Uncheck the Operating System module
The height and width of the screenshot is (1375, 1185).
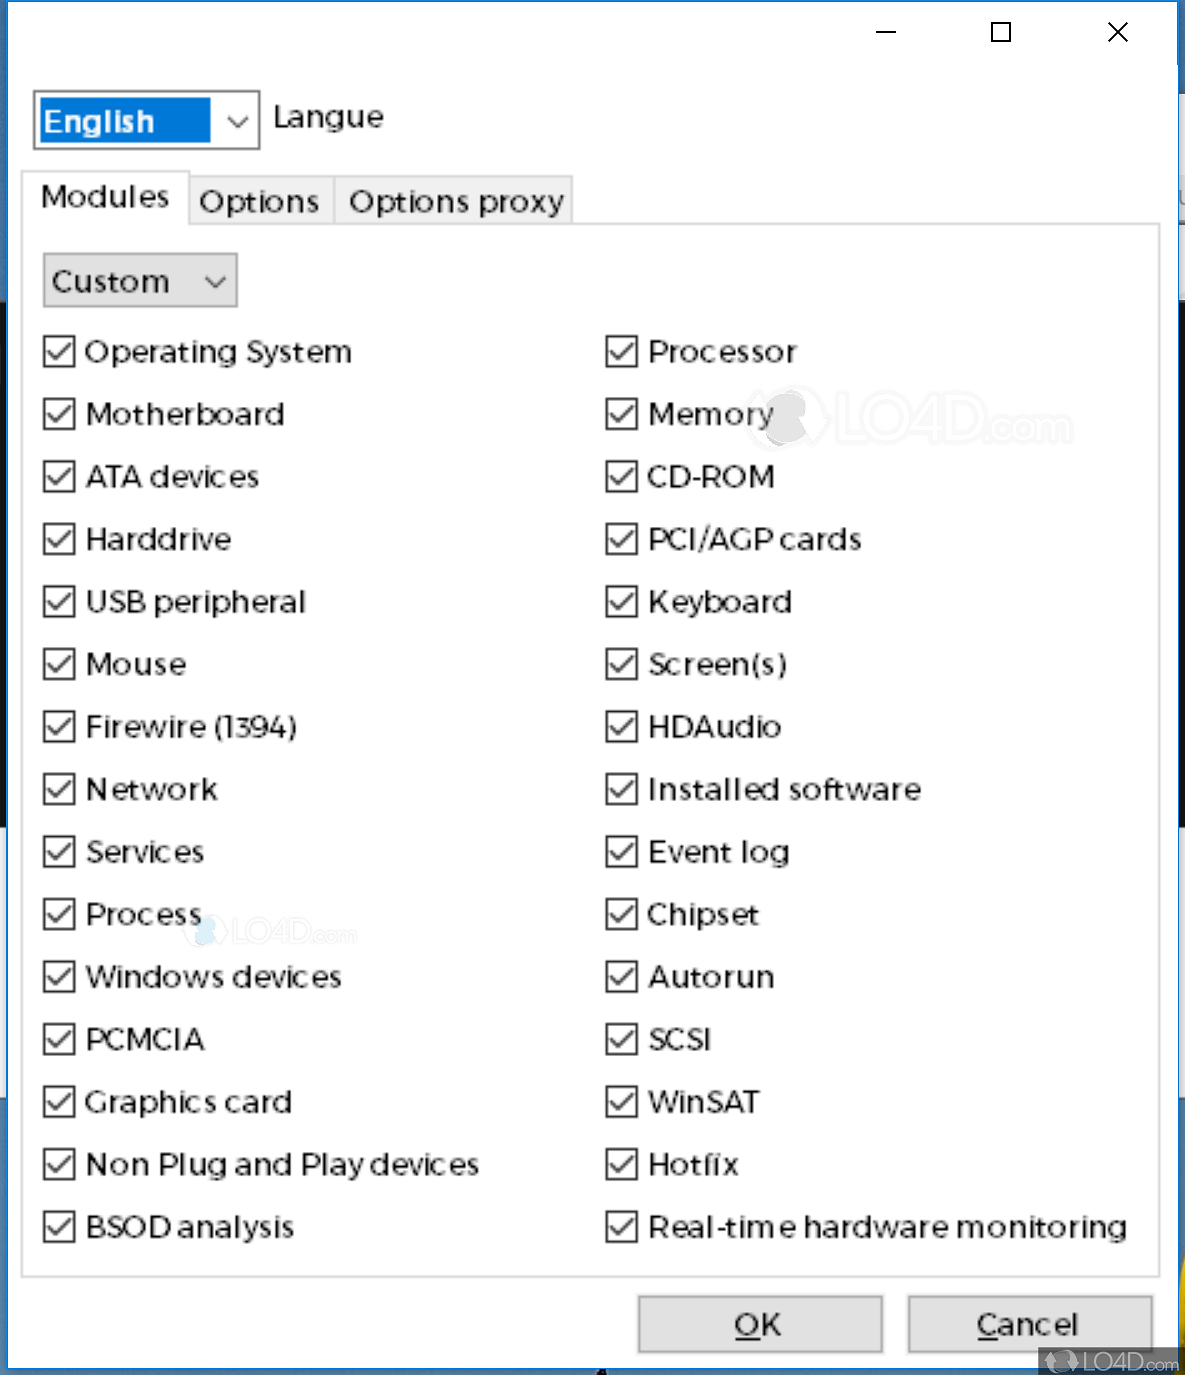point(58,351)
